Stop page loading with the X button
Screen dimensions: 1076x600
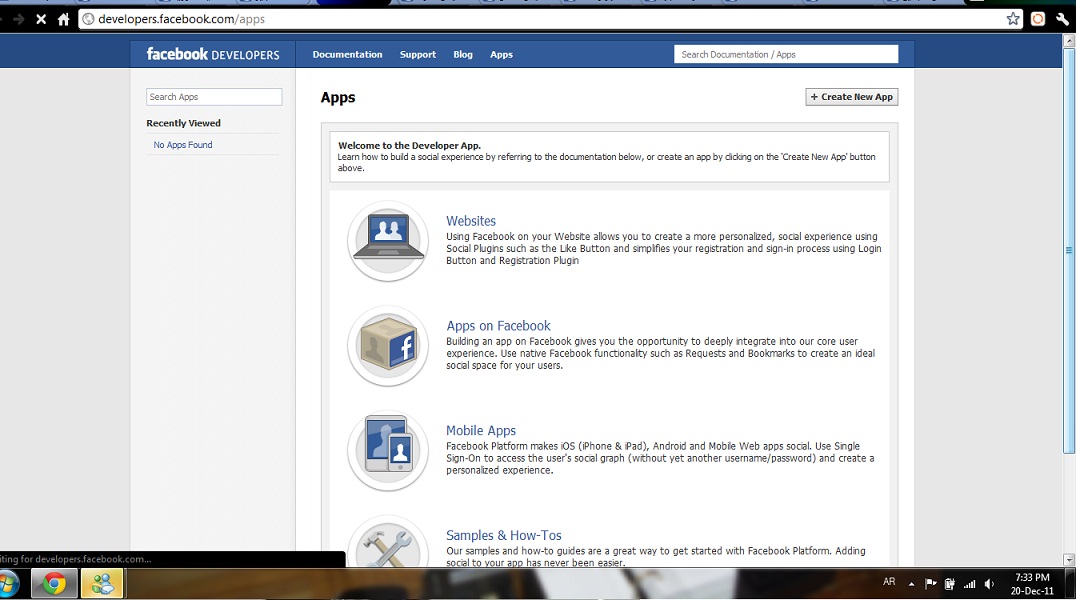pos(41,19)
